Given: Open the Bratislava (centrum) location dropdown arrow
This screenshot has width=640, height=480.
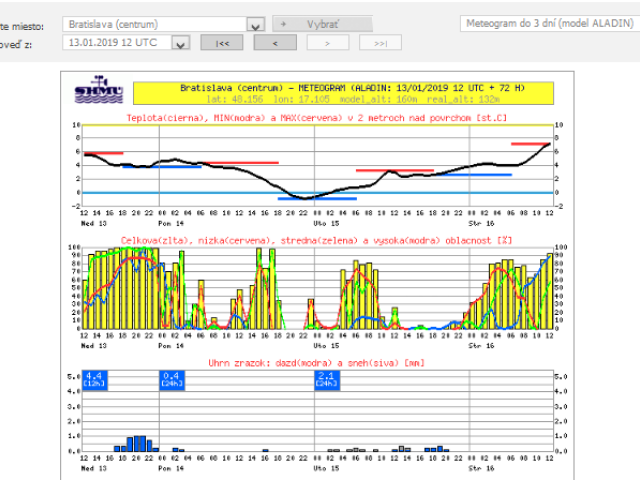Looking at the screenshot, I should 256,25.
